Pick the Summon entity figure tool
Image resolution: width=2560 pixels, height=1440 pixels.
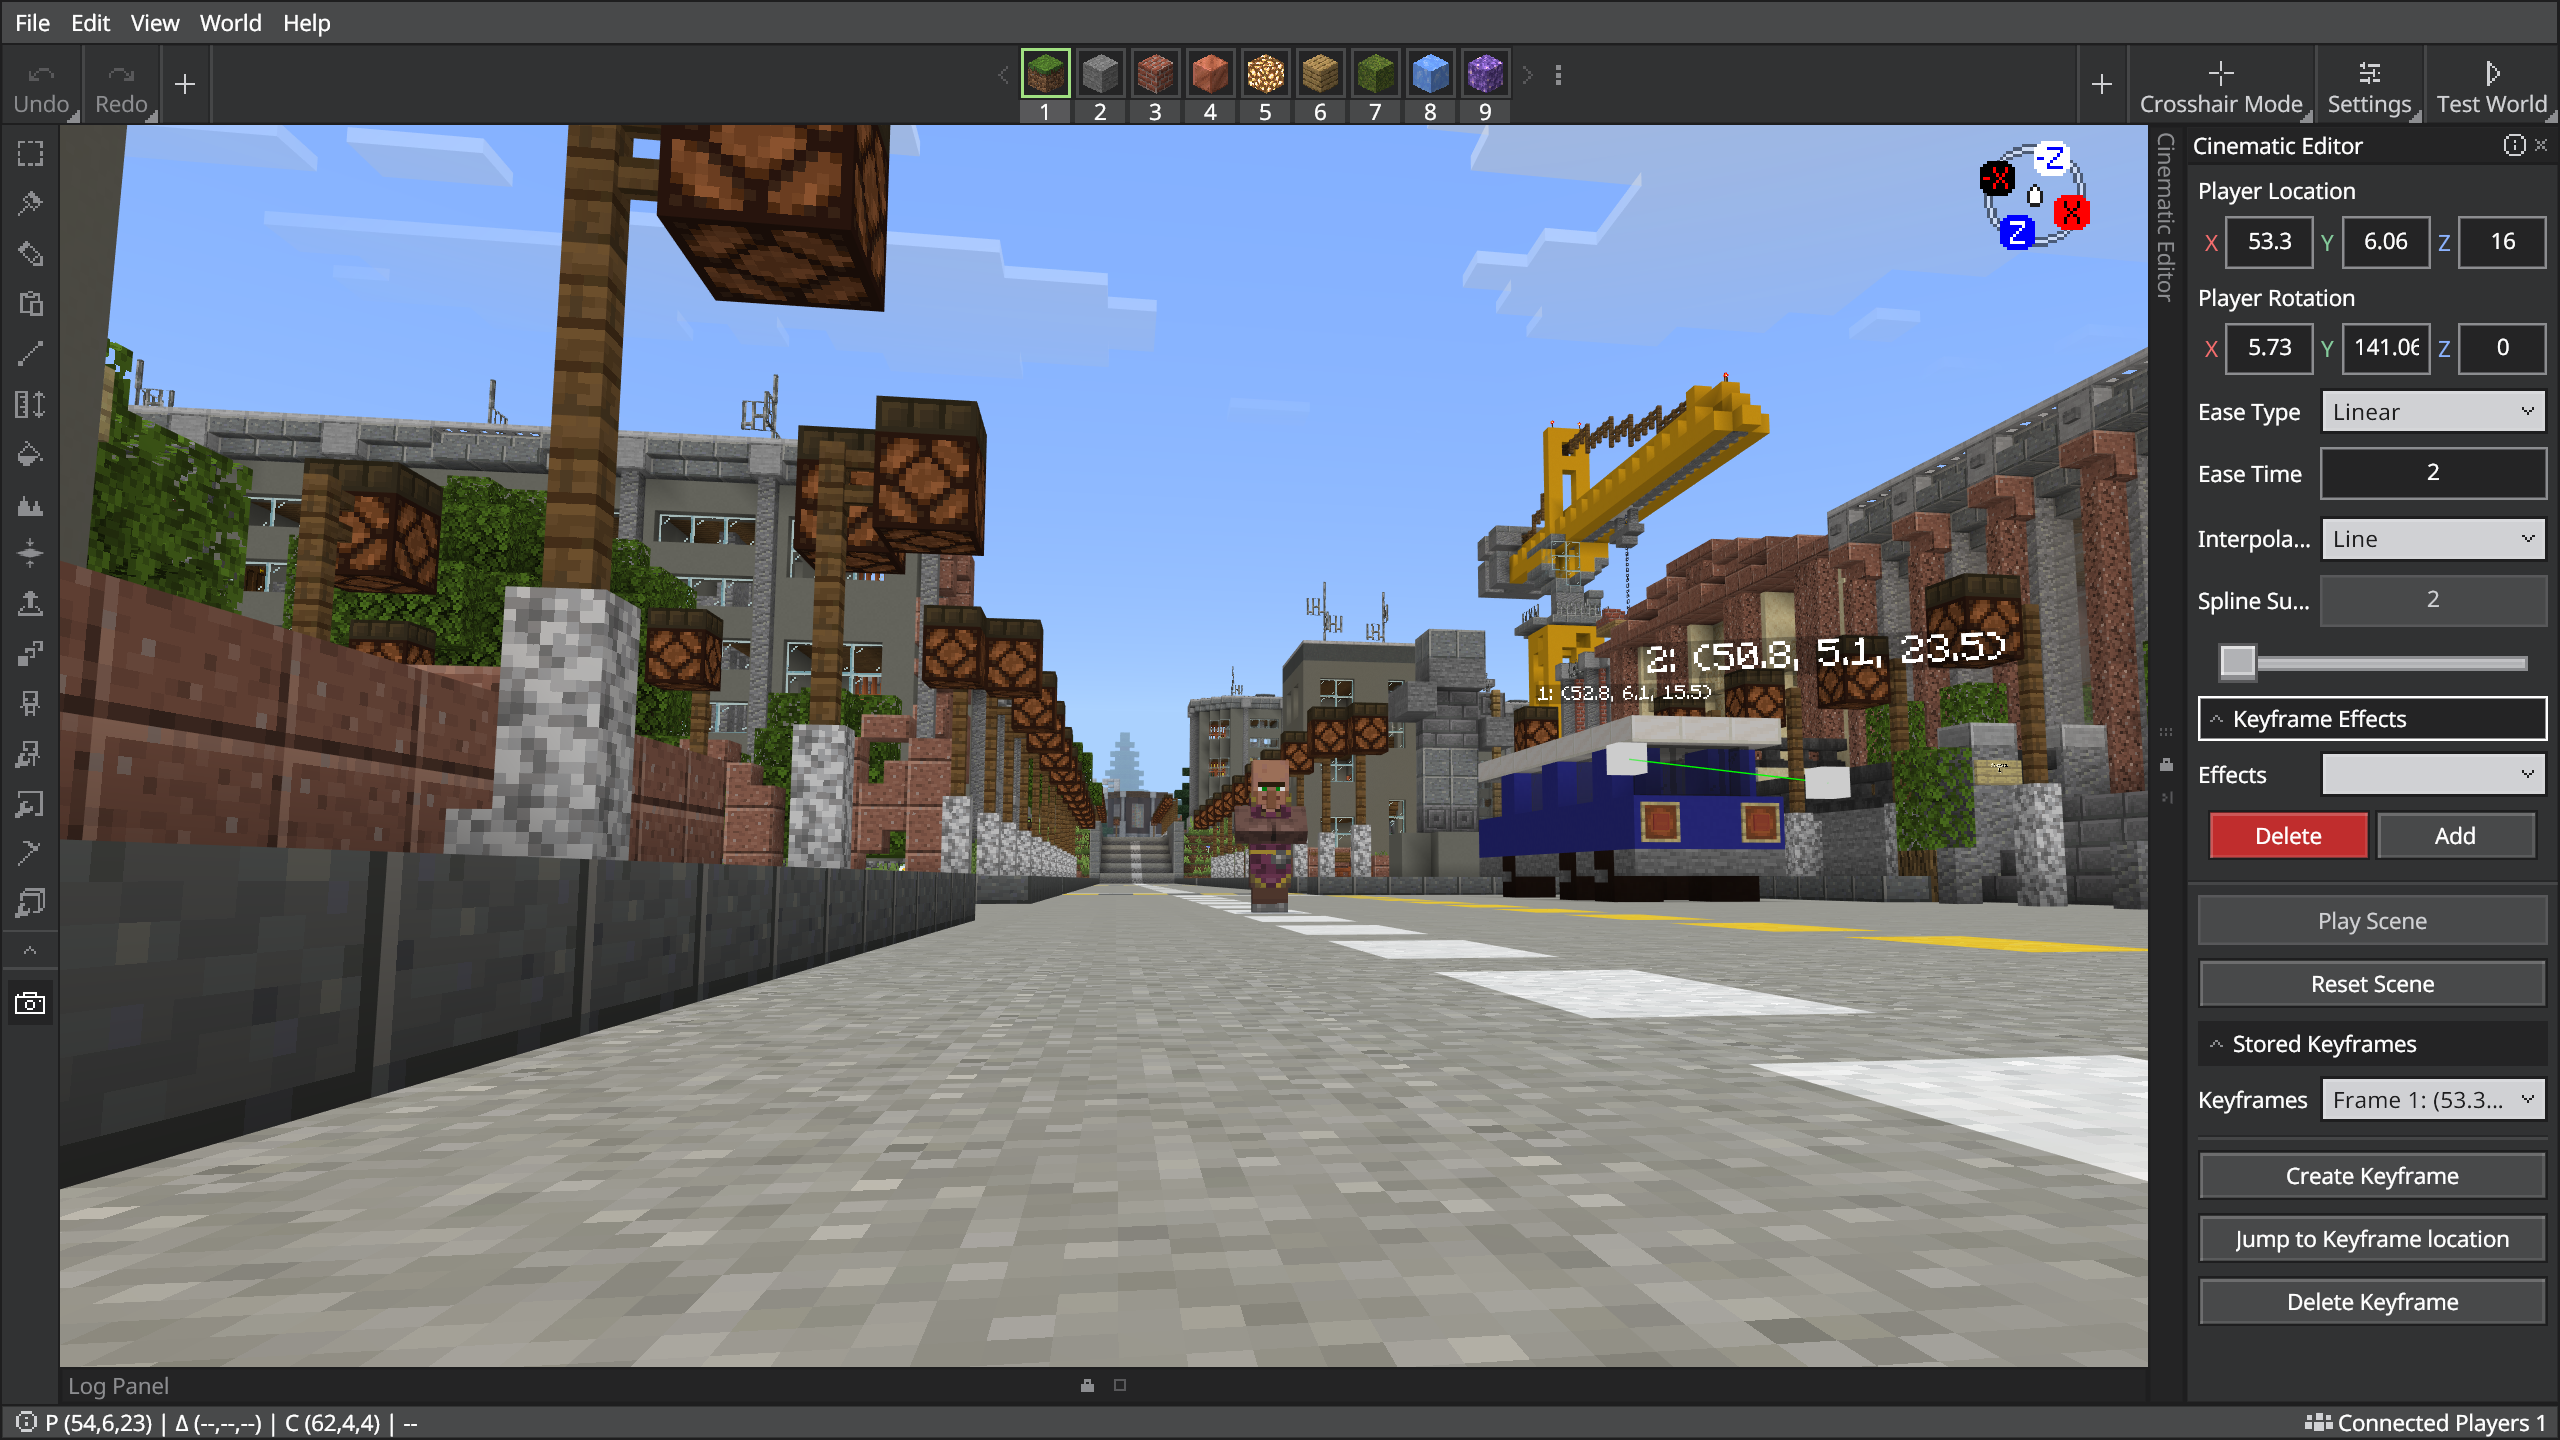click(x=30, y=703)
